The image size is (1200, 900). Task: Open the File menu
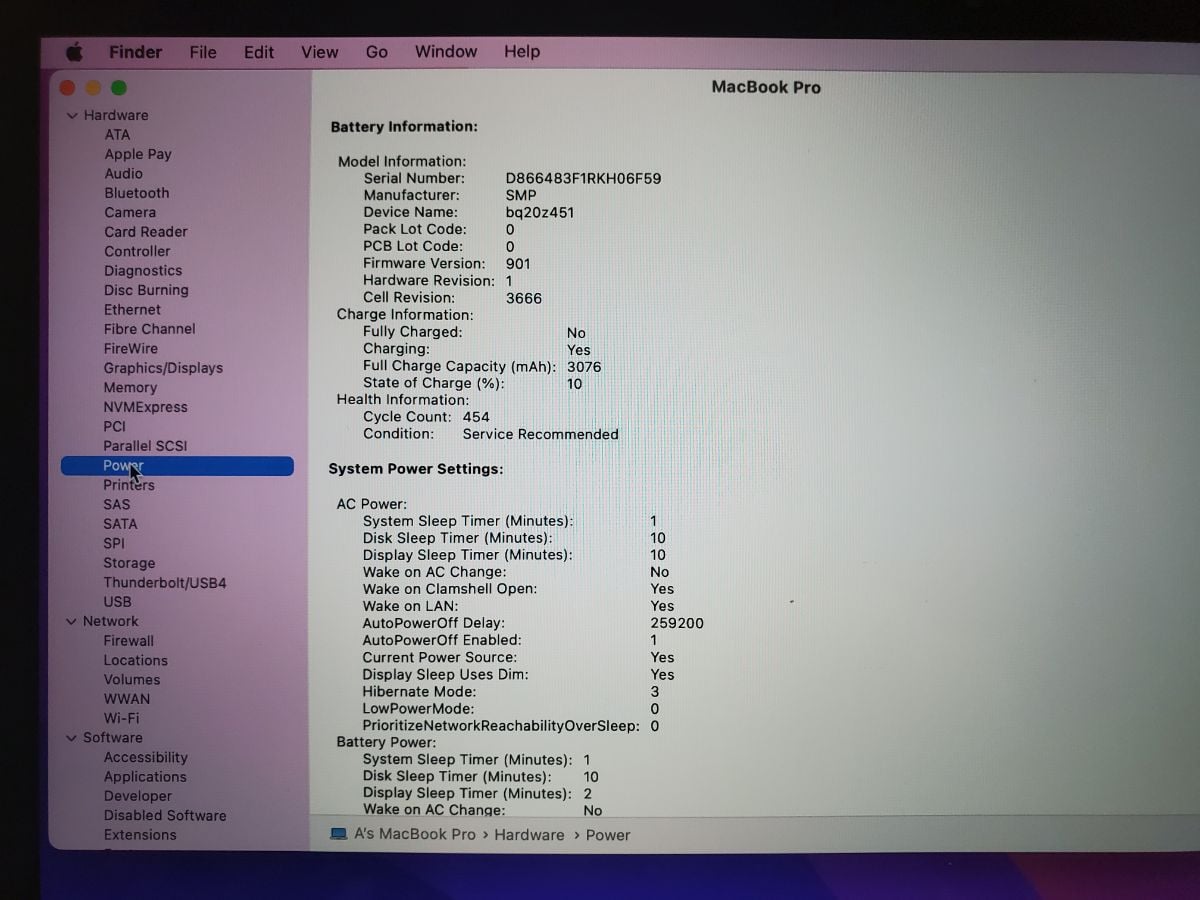point(203,52)
